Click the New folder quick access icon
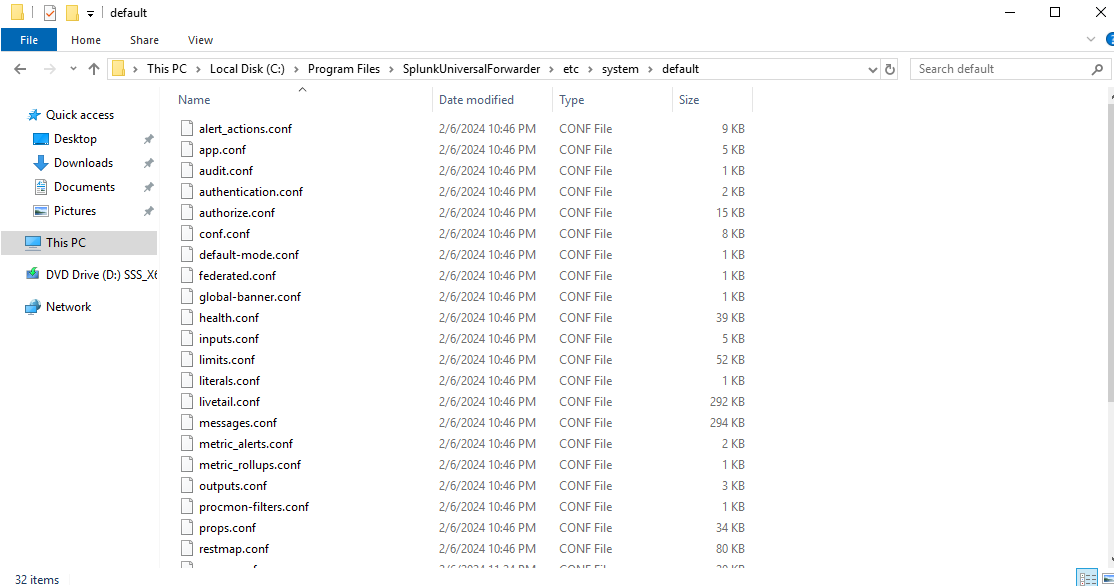 click(72, 13)
